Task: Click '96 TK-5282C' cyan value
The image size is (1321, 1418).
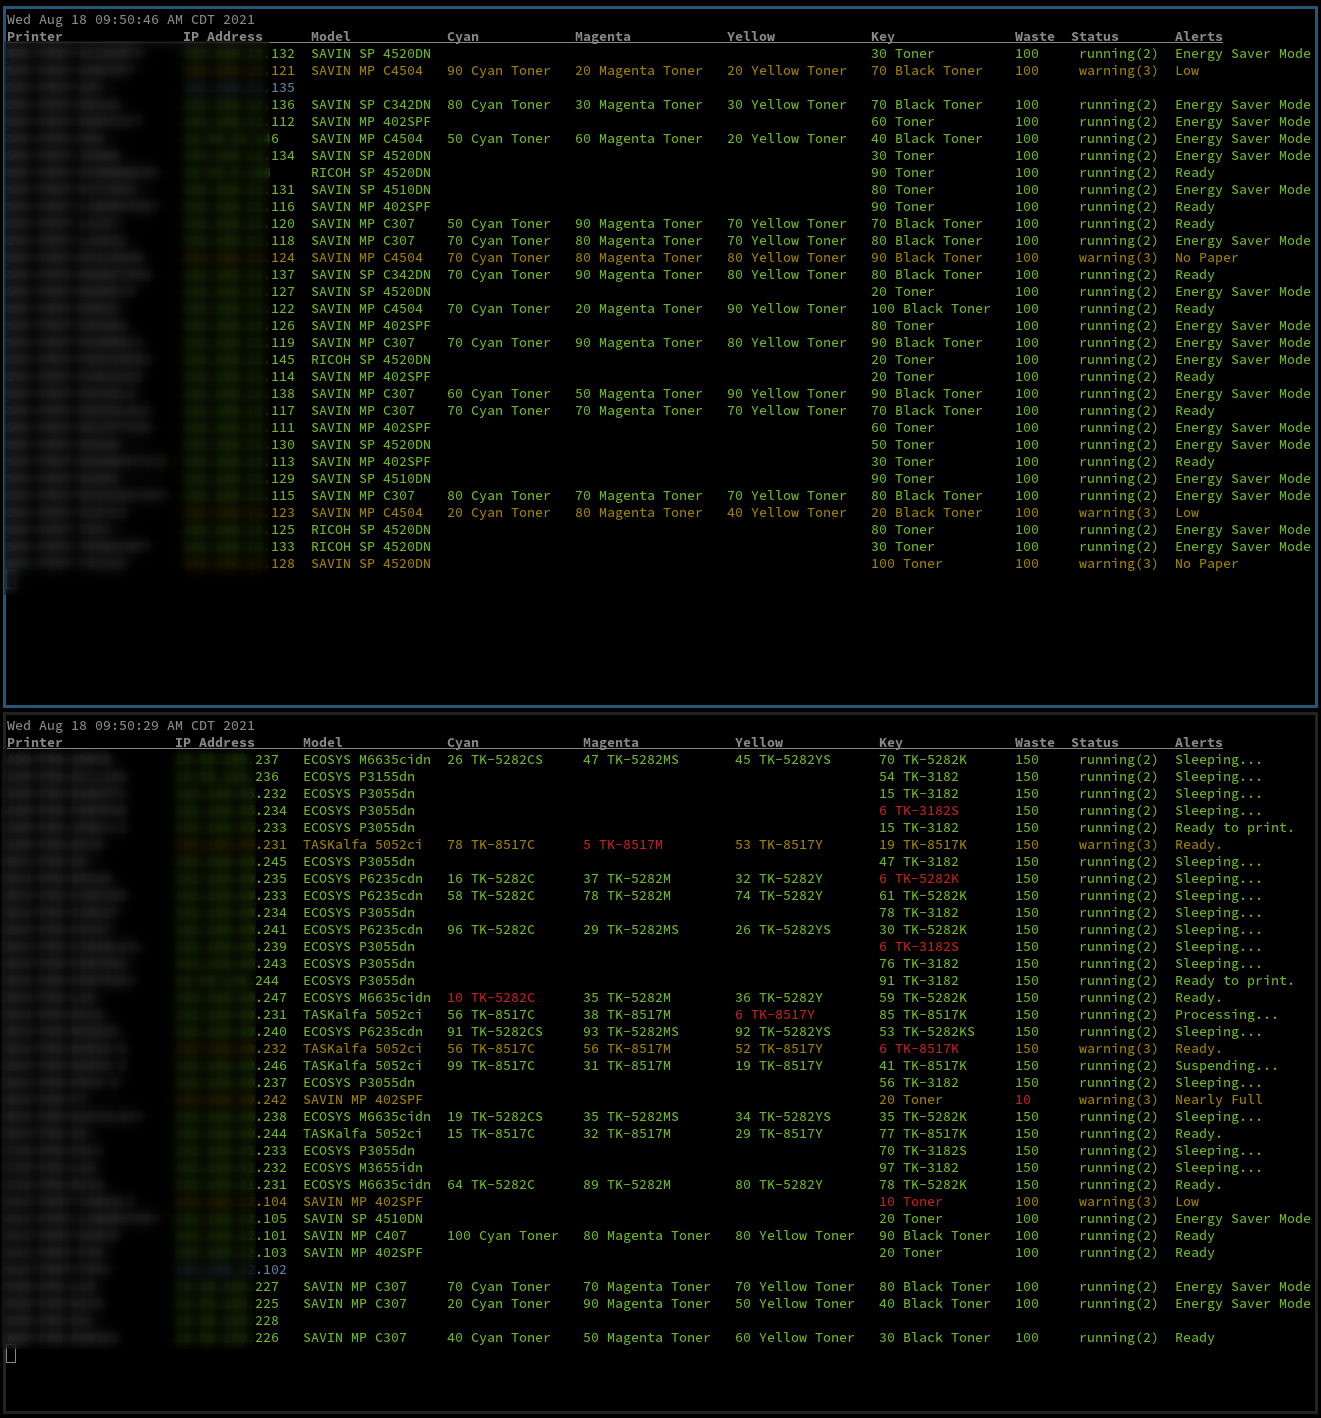Action: pyautogui.click(x=491, y=930)
